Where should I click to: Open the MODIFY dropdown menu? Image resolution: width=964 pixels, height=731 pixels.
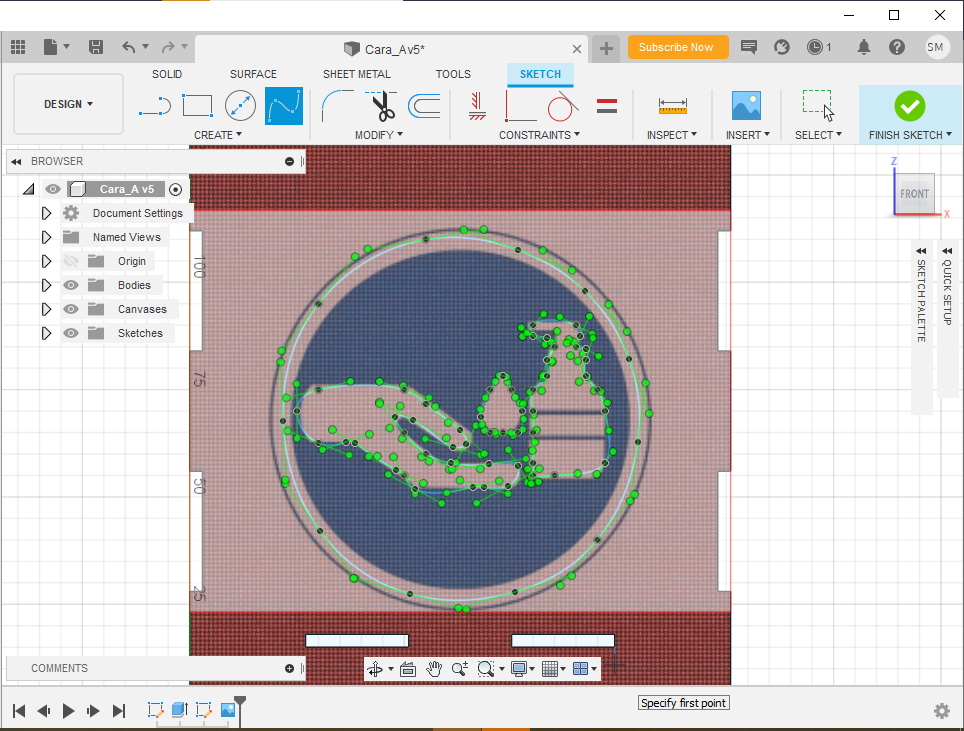(379, 135)
